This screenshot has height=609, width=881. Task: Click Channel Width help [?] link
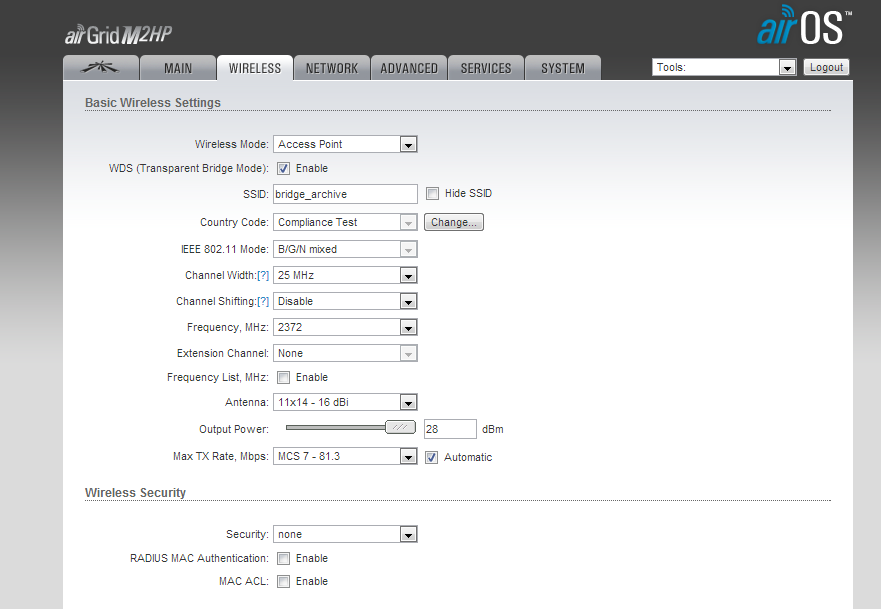click(263, 275)
